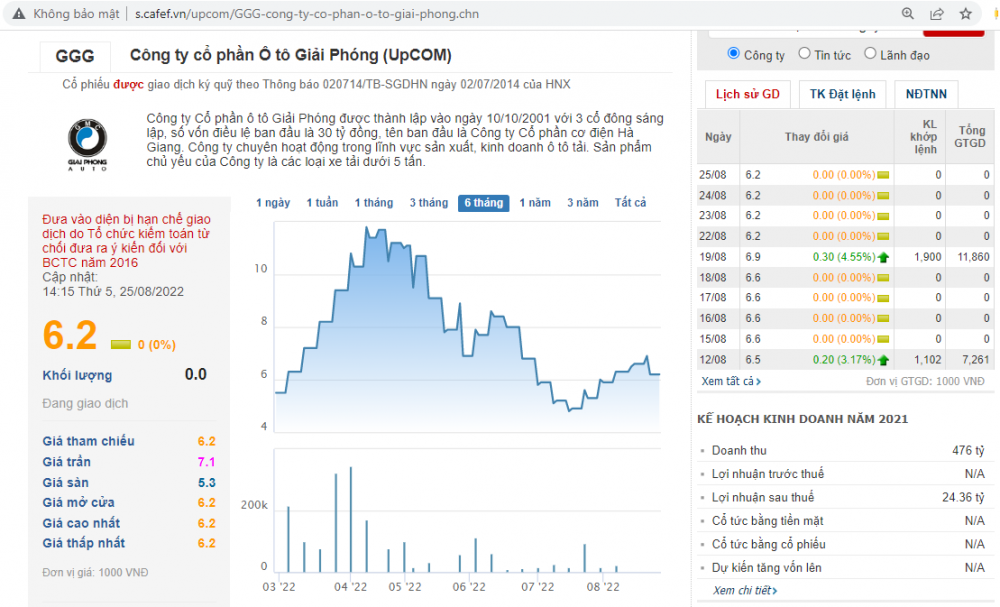Set chart range to 1 năm
Screen dimensions: 1000x607
[x=535, y=203]
